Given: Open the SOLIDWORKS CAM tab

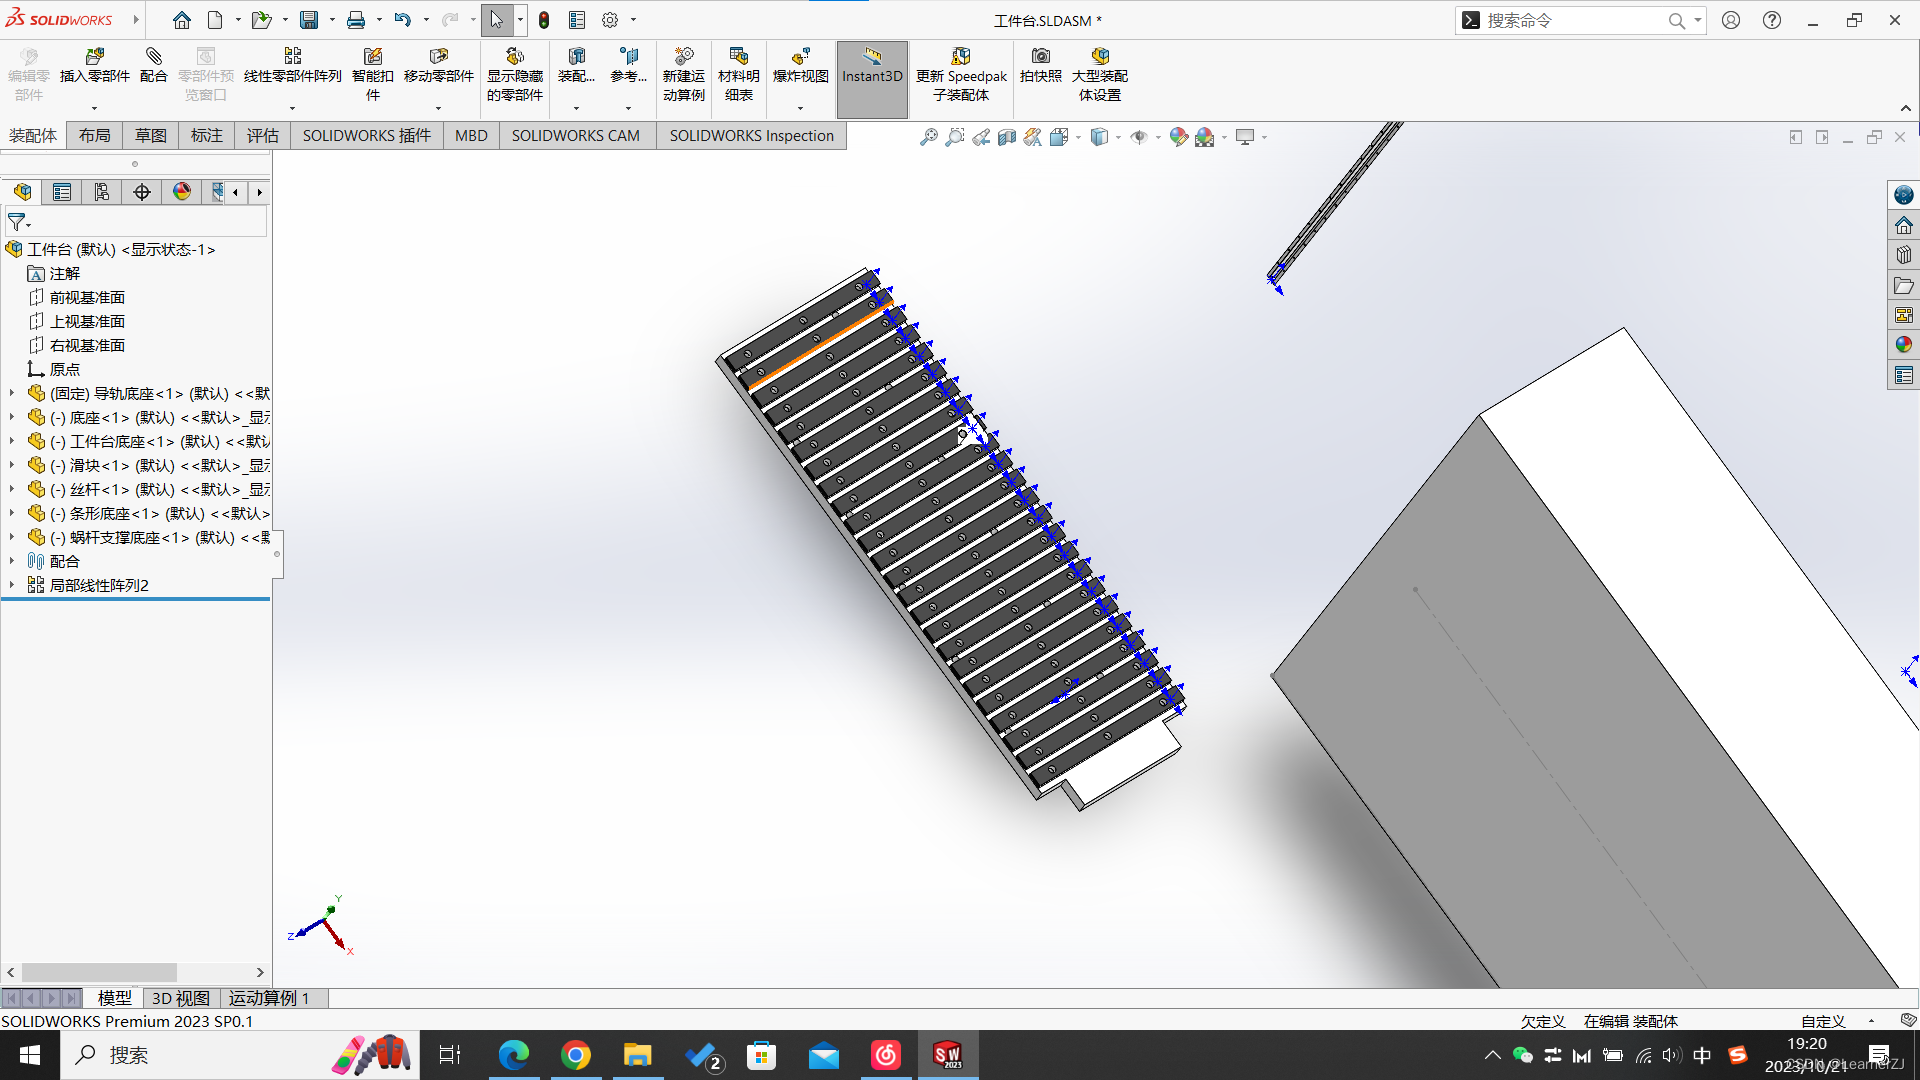Looking at the screenshot, I should tap(575, 135).
